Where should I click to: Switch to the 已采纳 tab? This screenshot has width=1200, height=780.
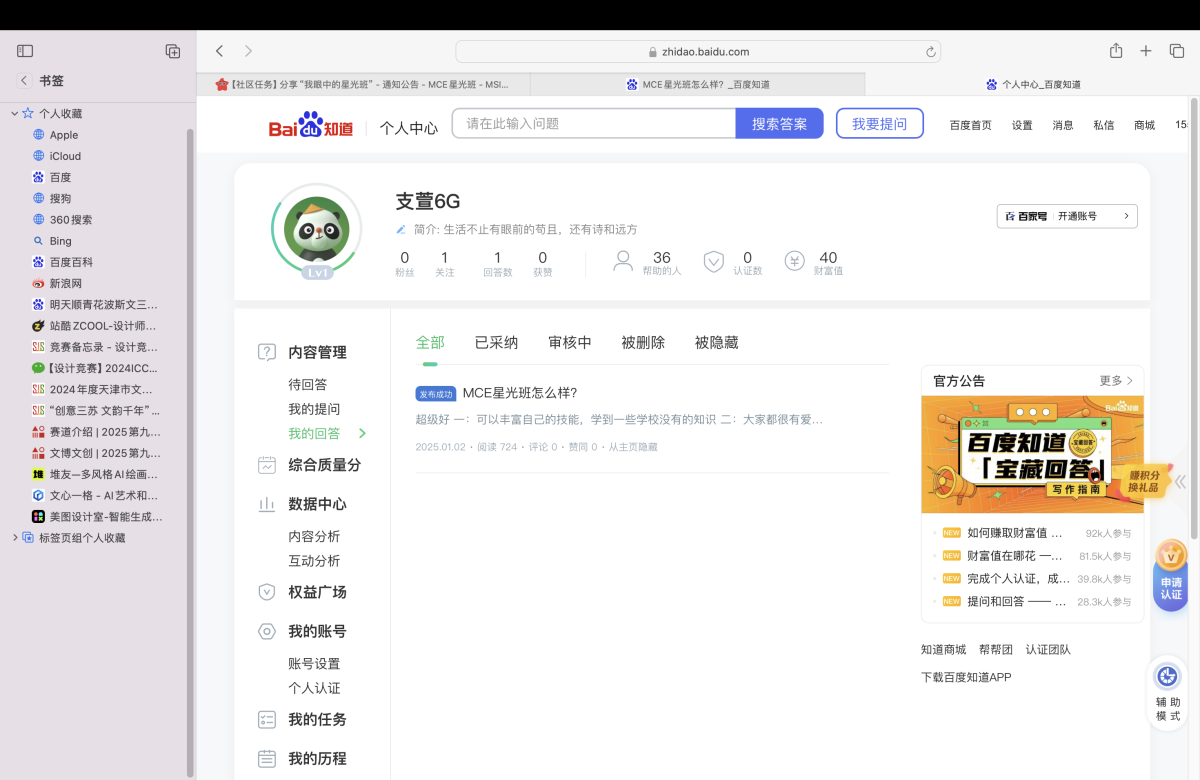pos(496,342)
